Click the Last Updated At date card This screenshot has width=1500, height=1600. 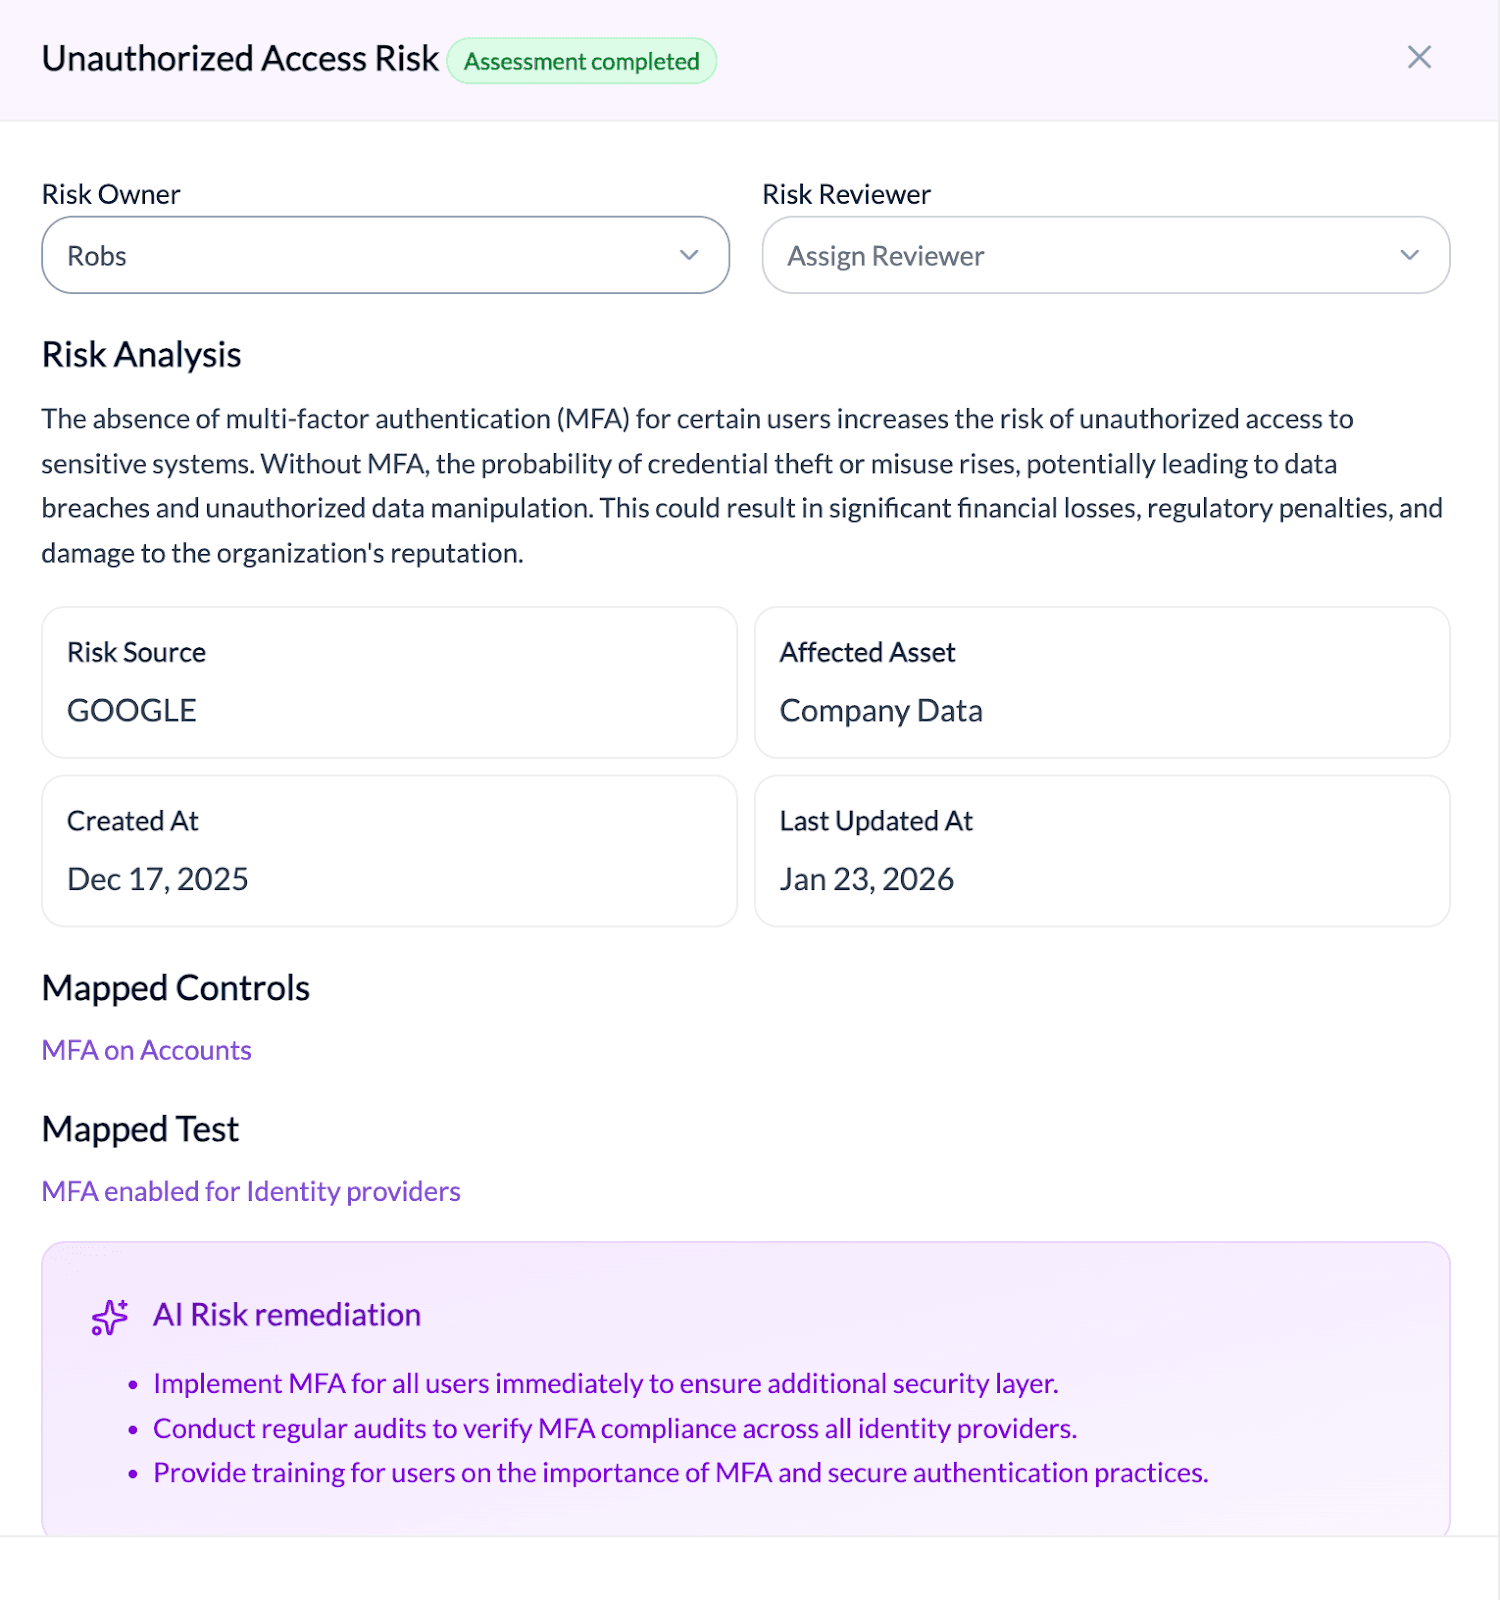1101,851
